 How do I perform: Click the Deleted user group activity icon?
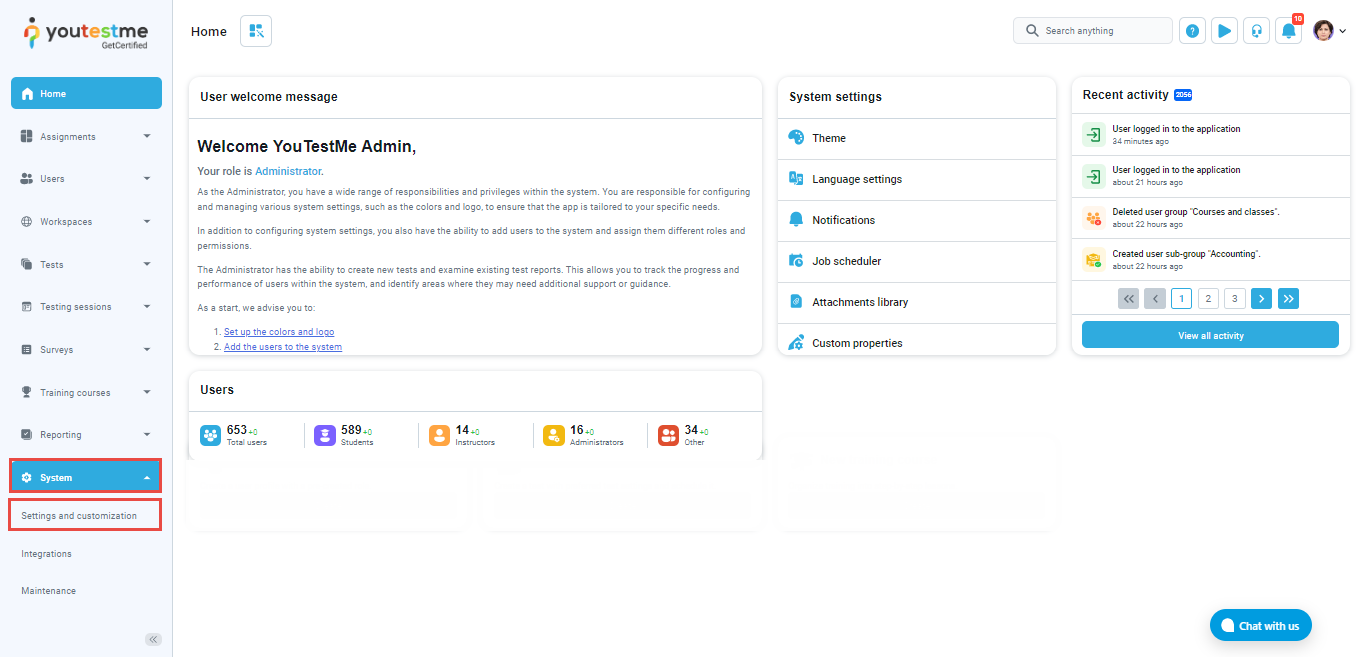click(1094, 217)
